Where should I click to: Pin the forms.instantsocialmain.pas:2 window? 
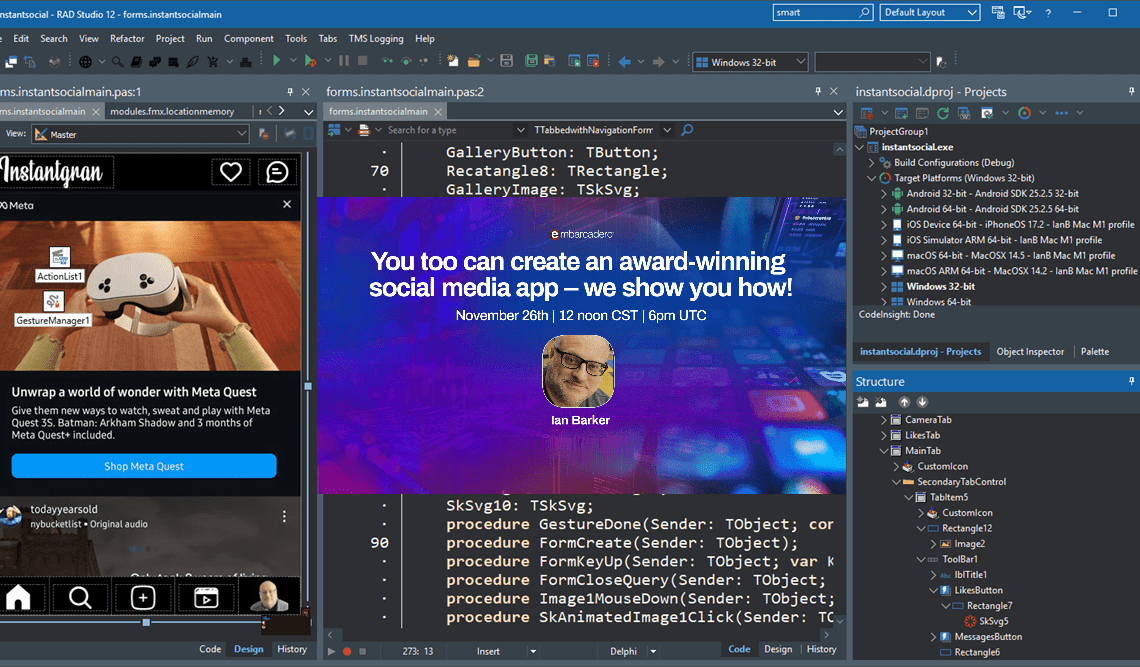point(818,92)
